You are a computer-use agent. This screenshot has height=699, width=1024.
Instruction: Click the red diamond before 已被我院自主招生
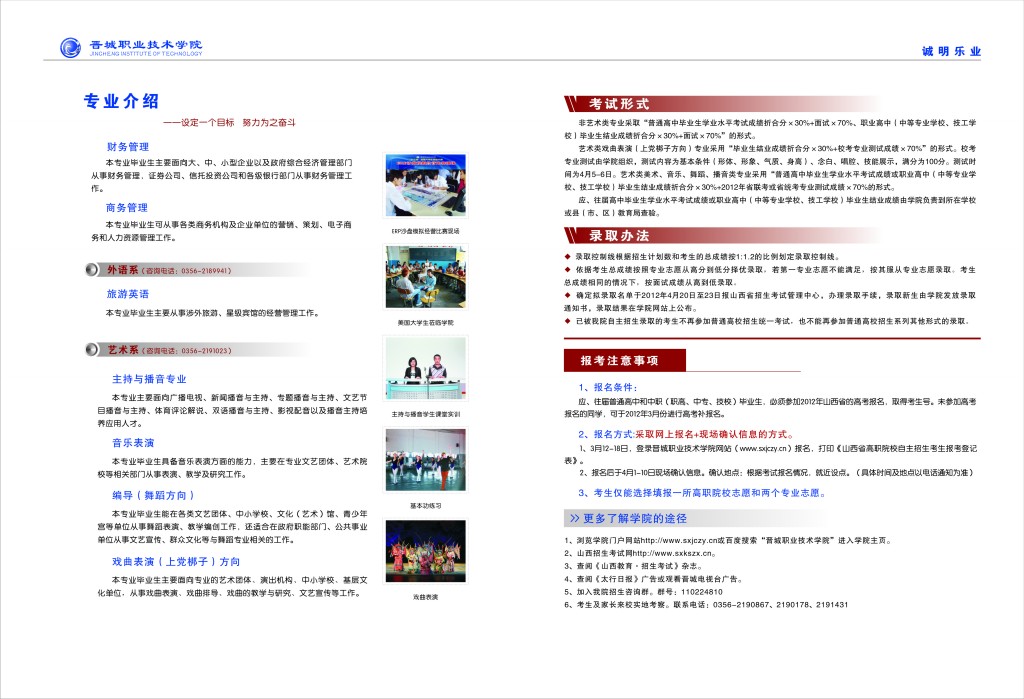tap(568, 321)
